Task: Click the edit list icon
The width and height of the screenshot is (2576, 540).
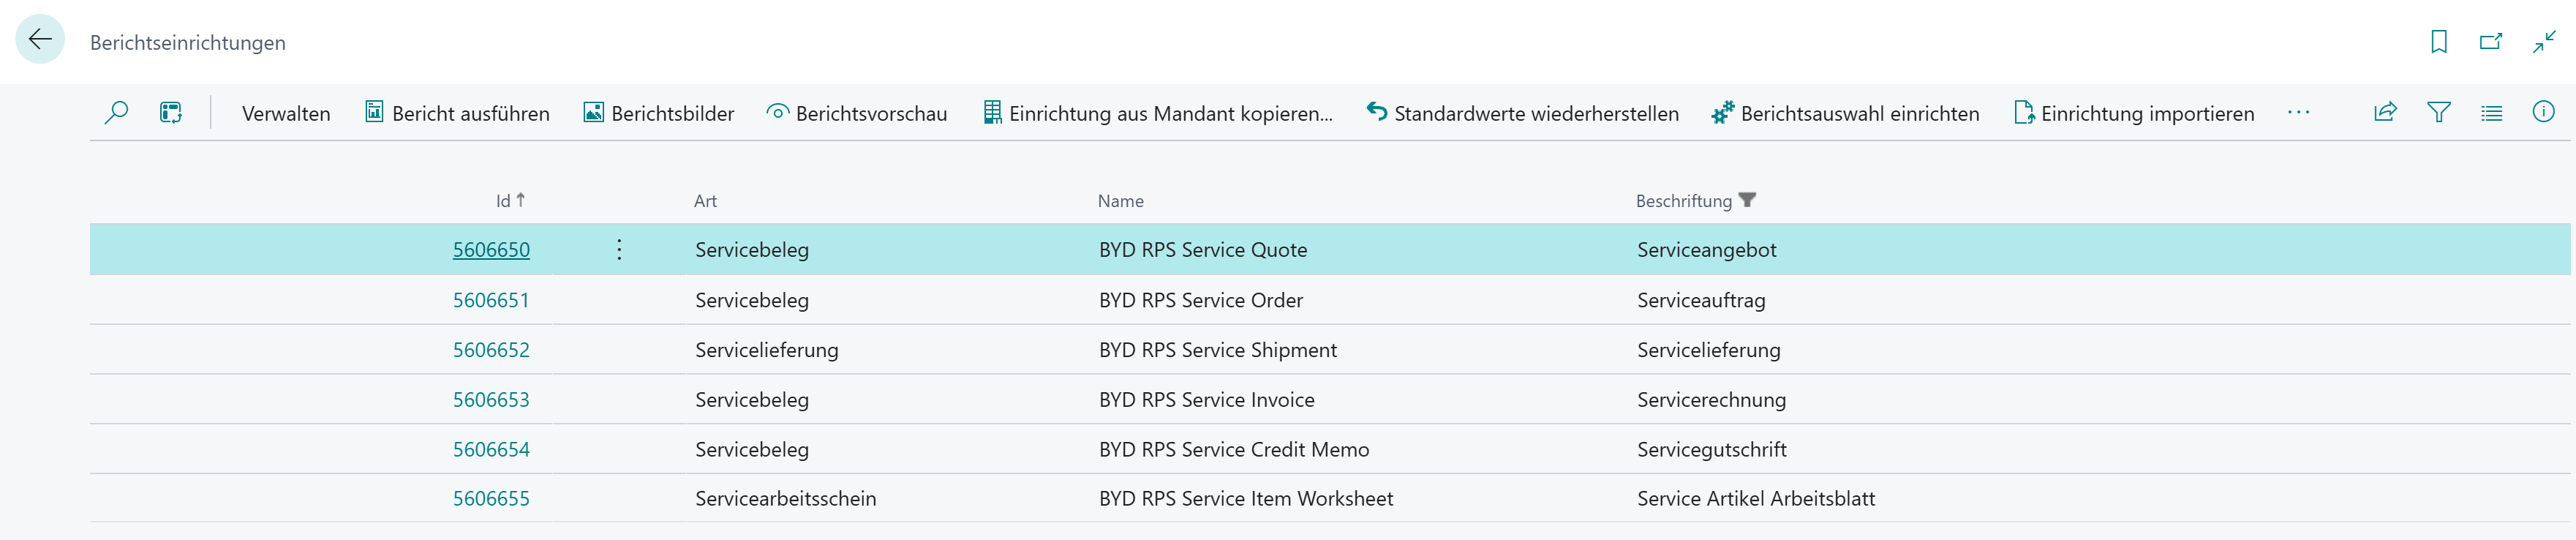Action: [x=171, y=113]
